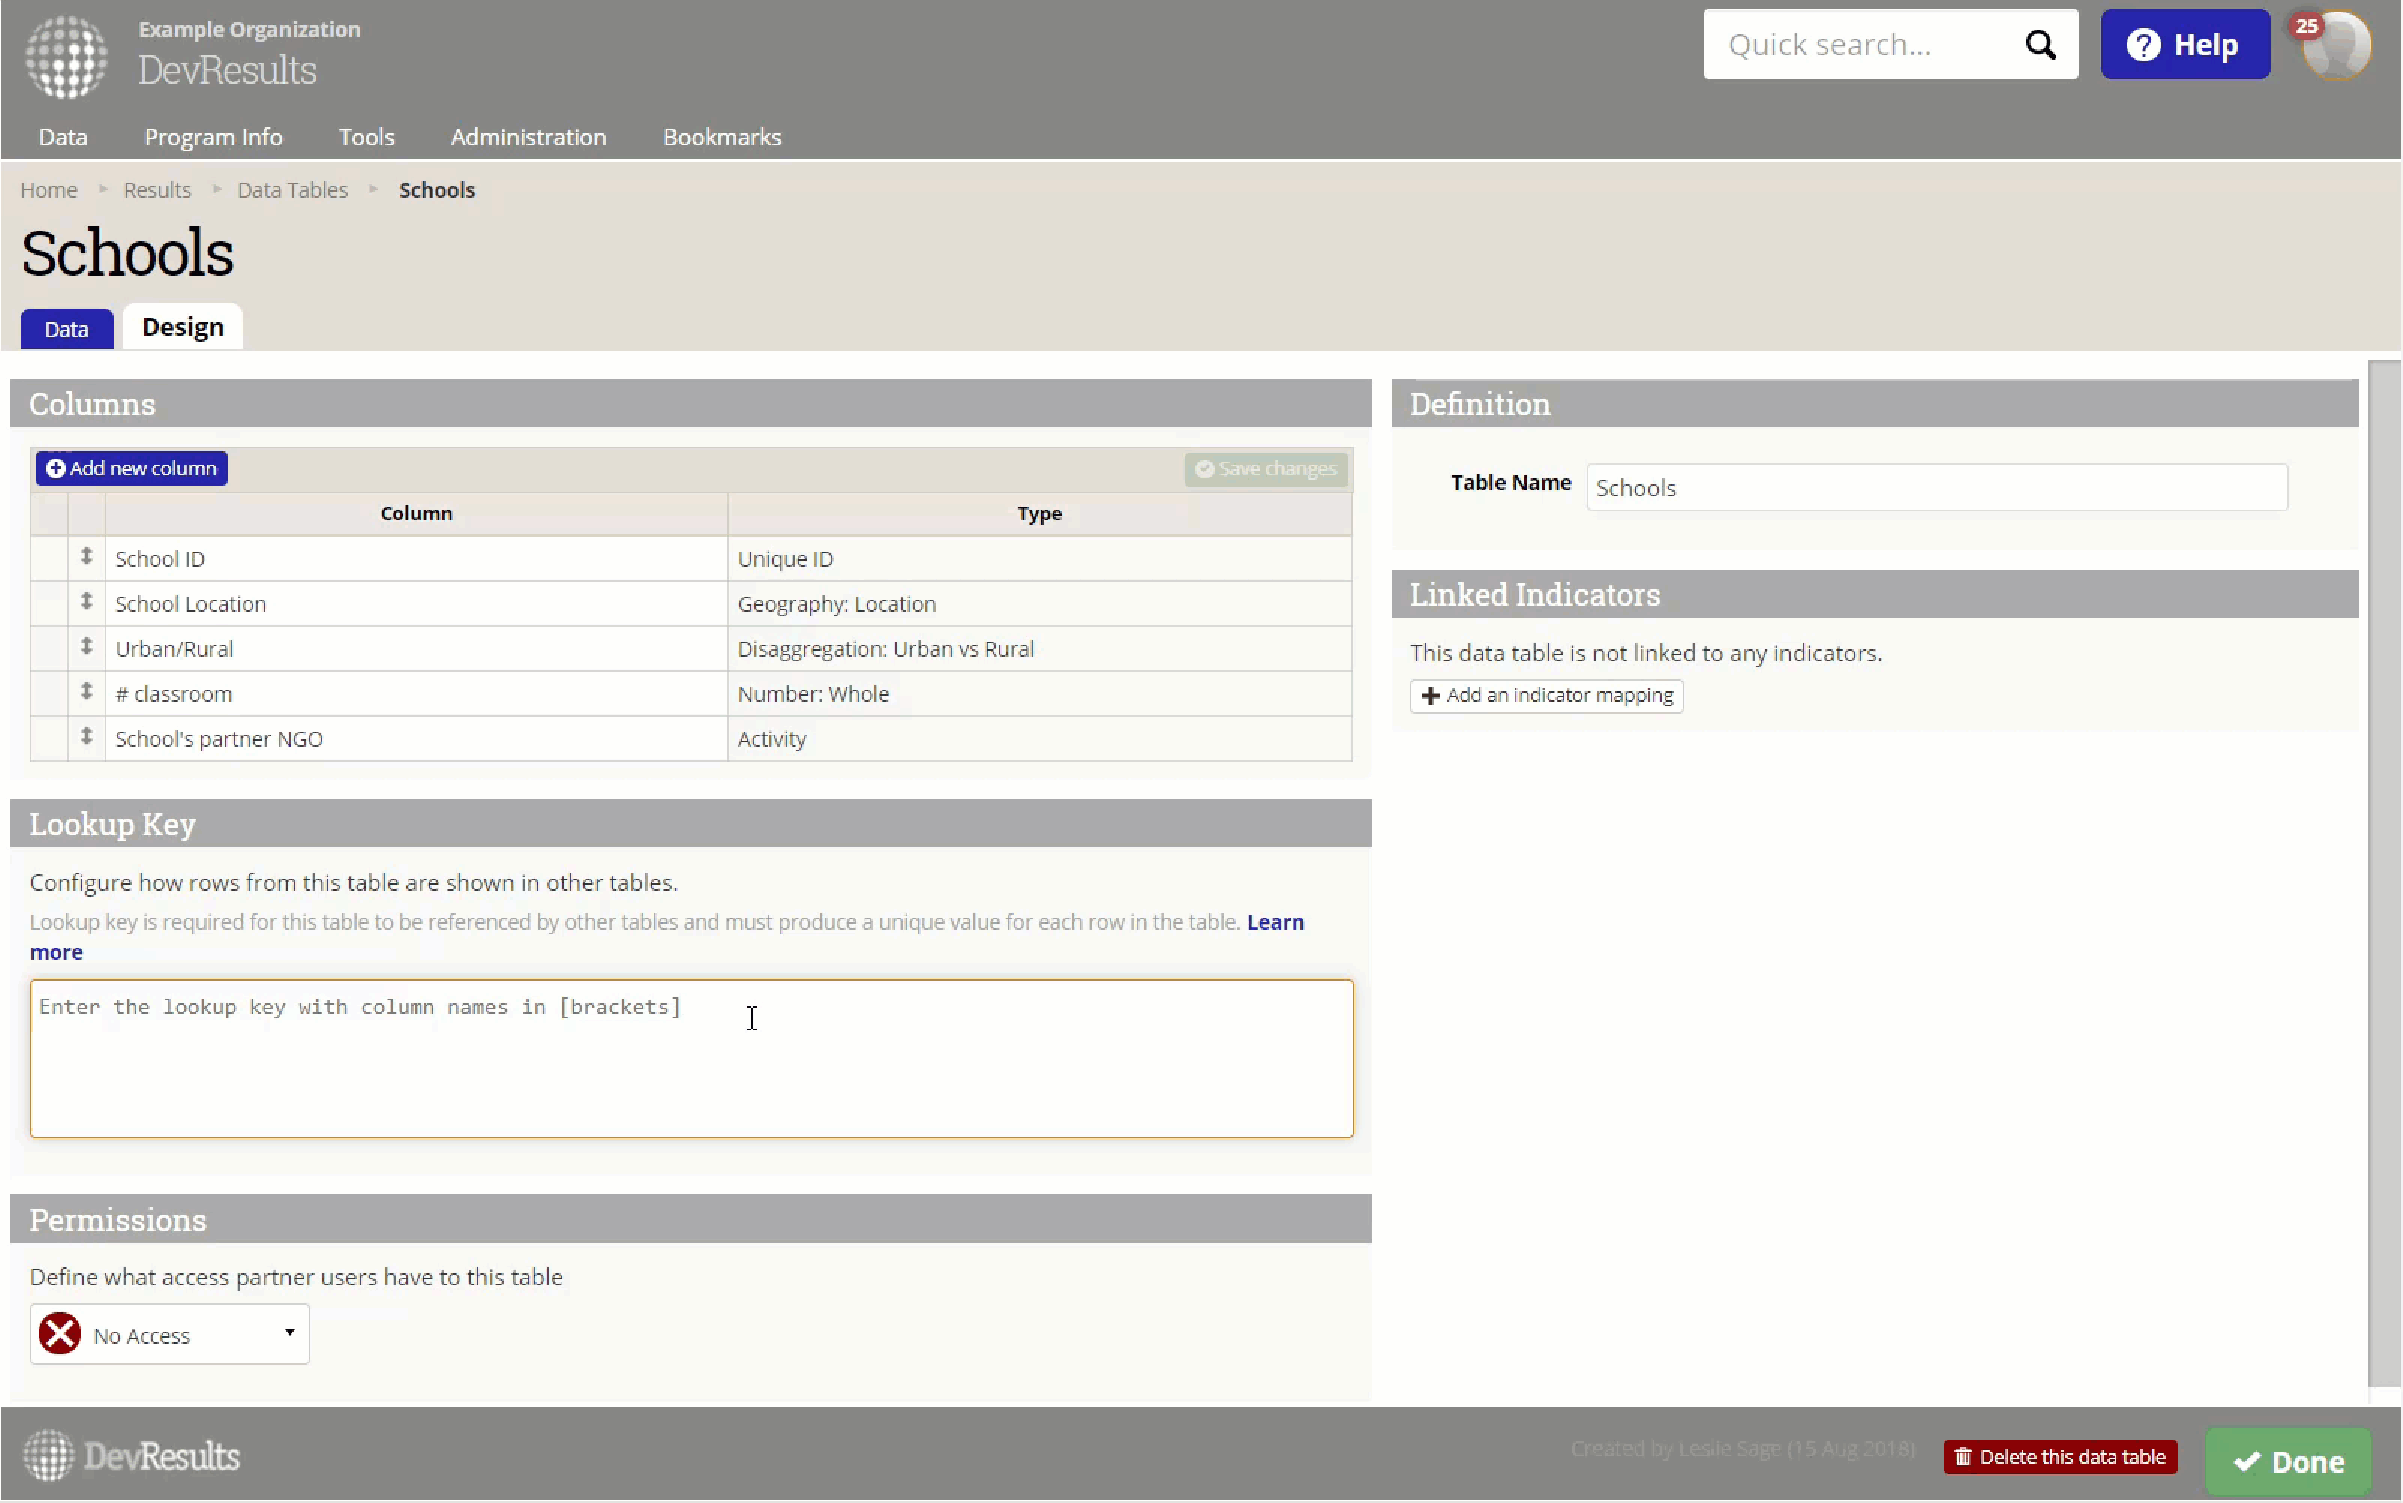Grab the reorder handle for Urban/Rural row
The width and height of the screenshot is (2403, 1503).
click(x=87, y=647)
